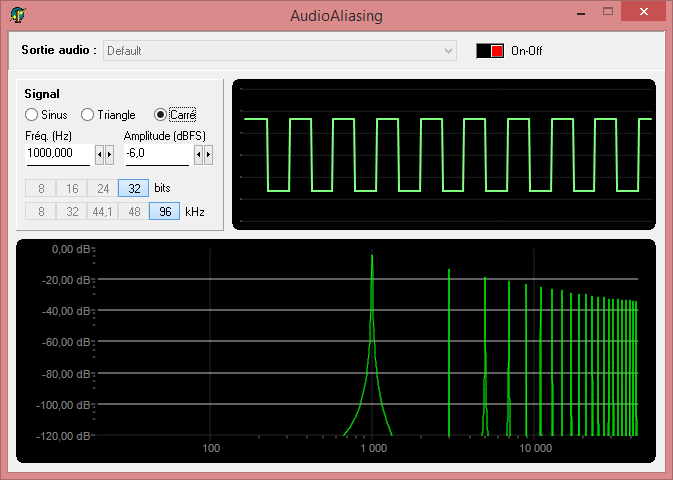Click the 10 000 frequency axis label
The width and height of the screenshot is (673, 480).
[535, 448]
